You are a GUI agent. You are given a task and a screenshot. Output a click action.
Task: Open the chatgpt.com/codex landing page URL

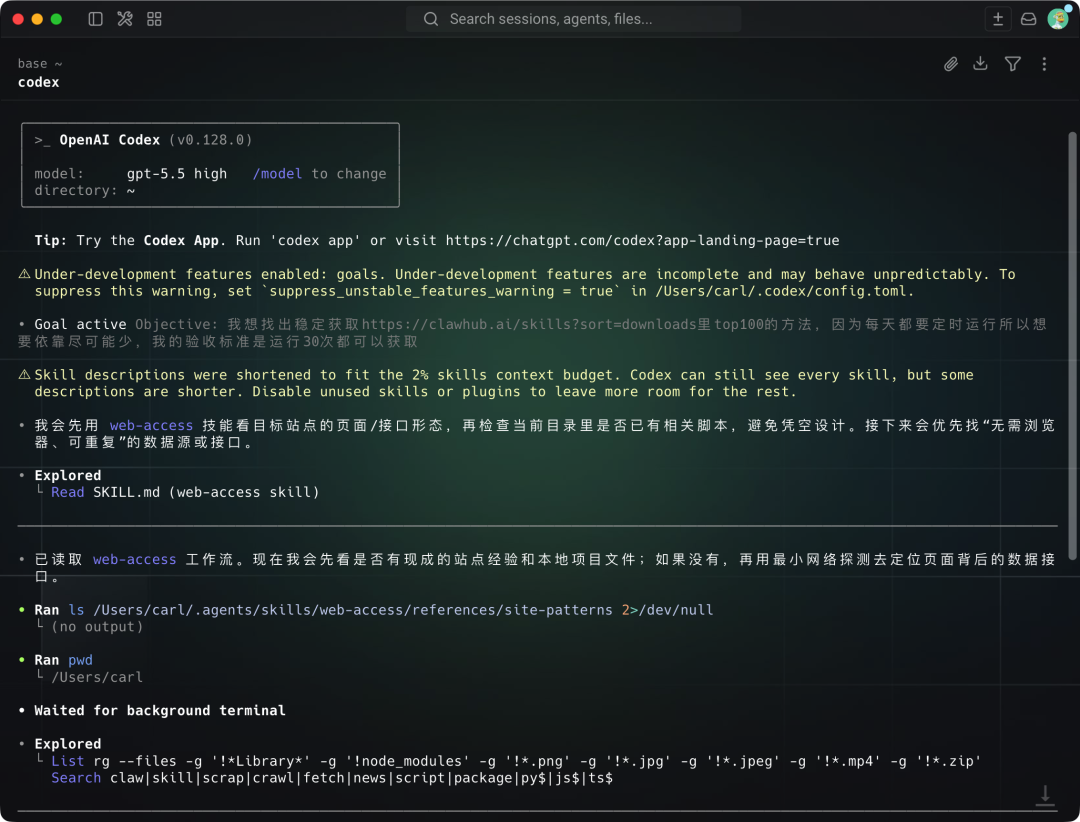click(x=642, y=240)
